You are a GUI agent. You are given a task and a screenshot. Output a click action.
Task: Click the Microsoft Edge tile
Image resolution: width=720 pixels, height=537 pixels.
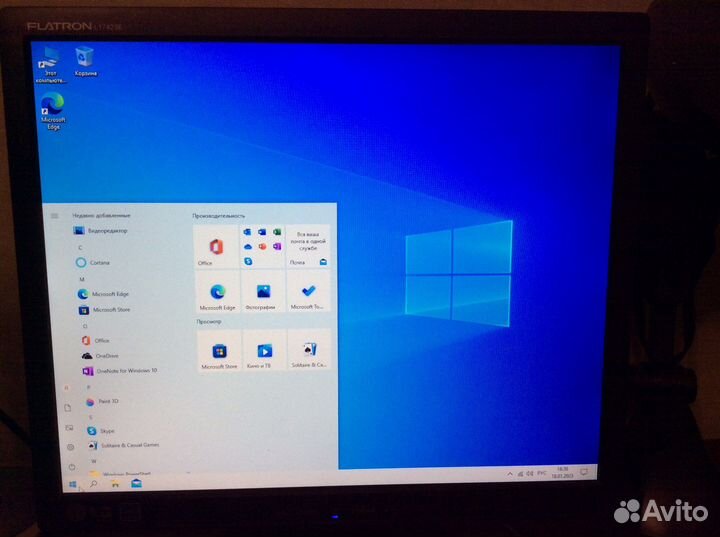218,291
